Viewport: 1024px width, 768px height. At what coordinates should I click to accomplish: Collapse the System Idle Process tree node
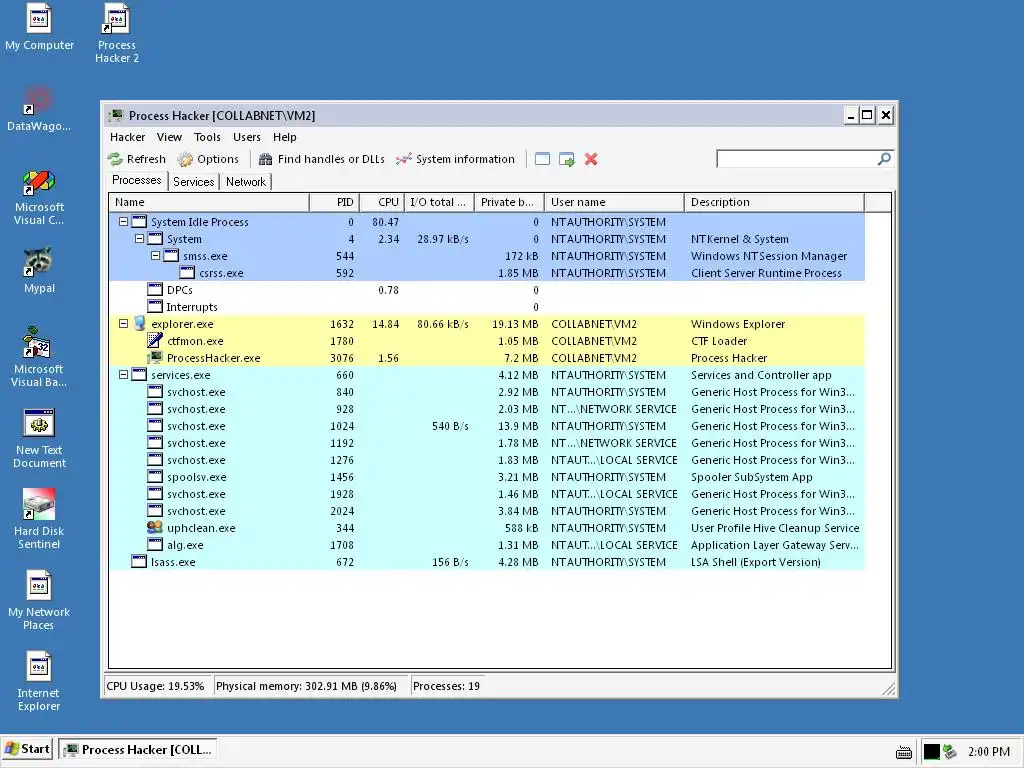123,222
